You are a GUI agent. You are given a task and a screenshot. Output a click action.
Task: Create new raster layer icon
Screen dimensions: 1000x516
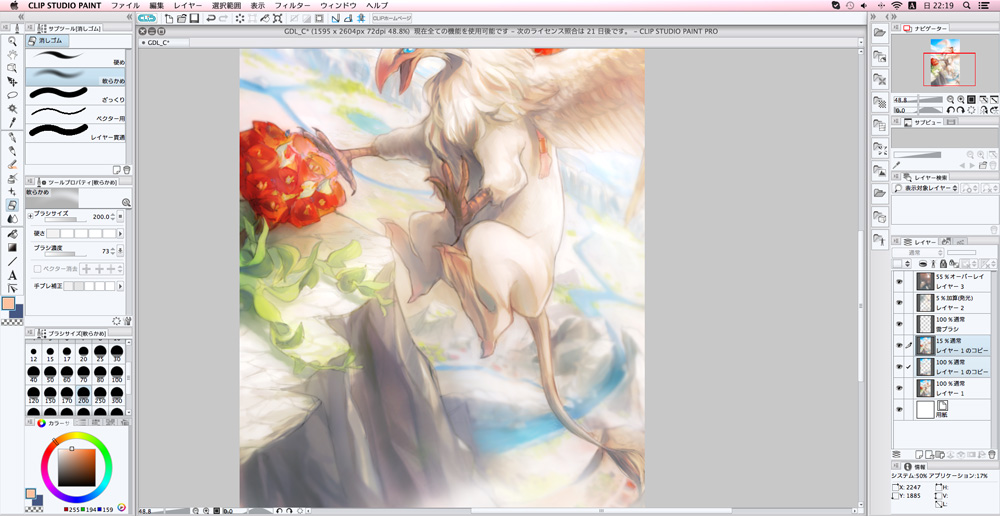(x=919, y=454)
